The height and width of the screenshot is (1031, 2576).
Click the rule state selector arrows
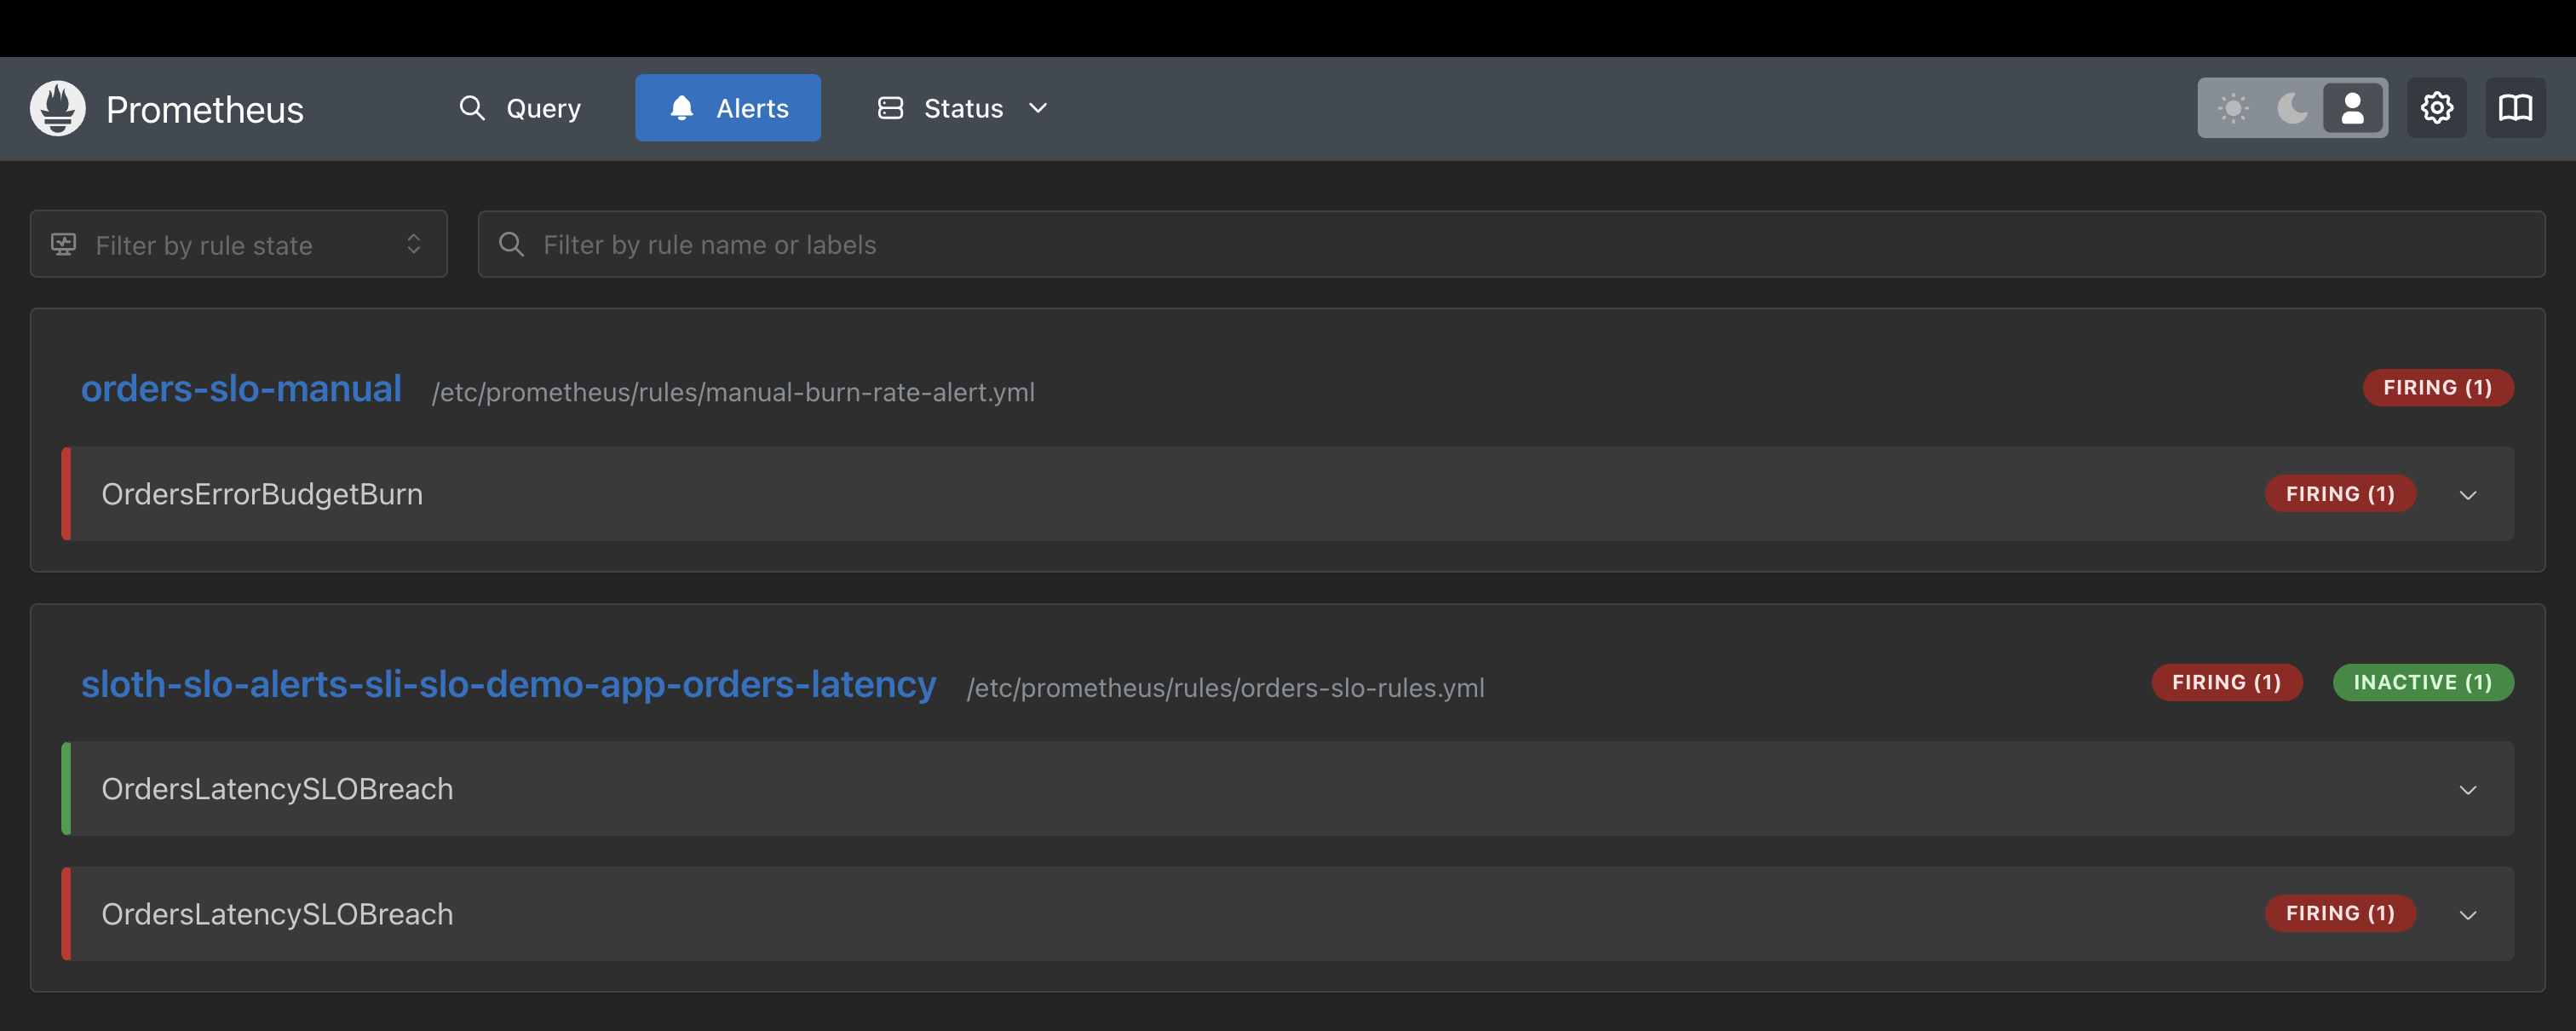pyautogui.click(x=414, y=244)
